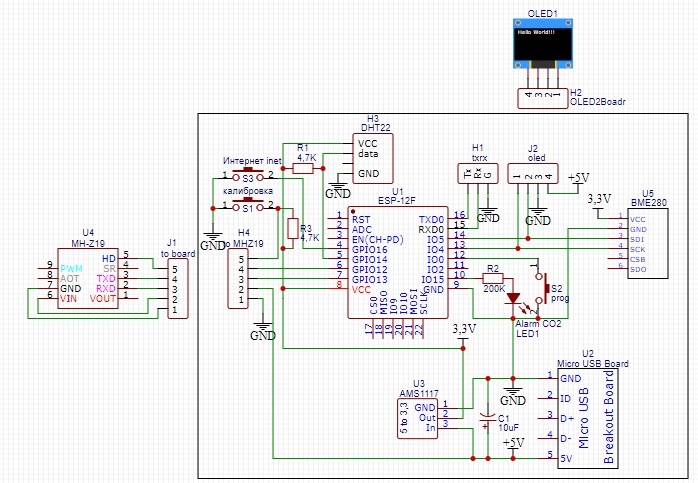Click the 200K resistor value
The height and width of the screenshot is (483, 698).
point(494,288)
